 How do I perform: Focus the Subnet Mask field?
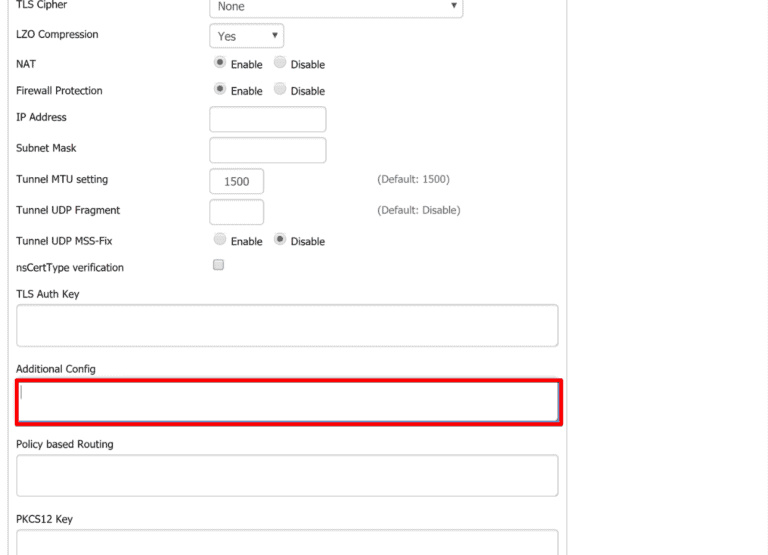point(267,150)
